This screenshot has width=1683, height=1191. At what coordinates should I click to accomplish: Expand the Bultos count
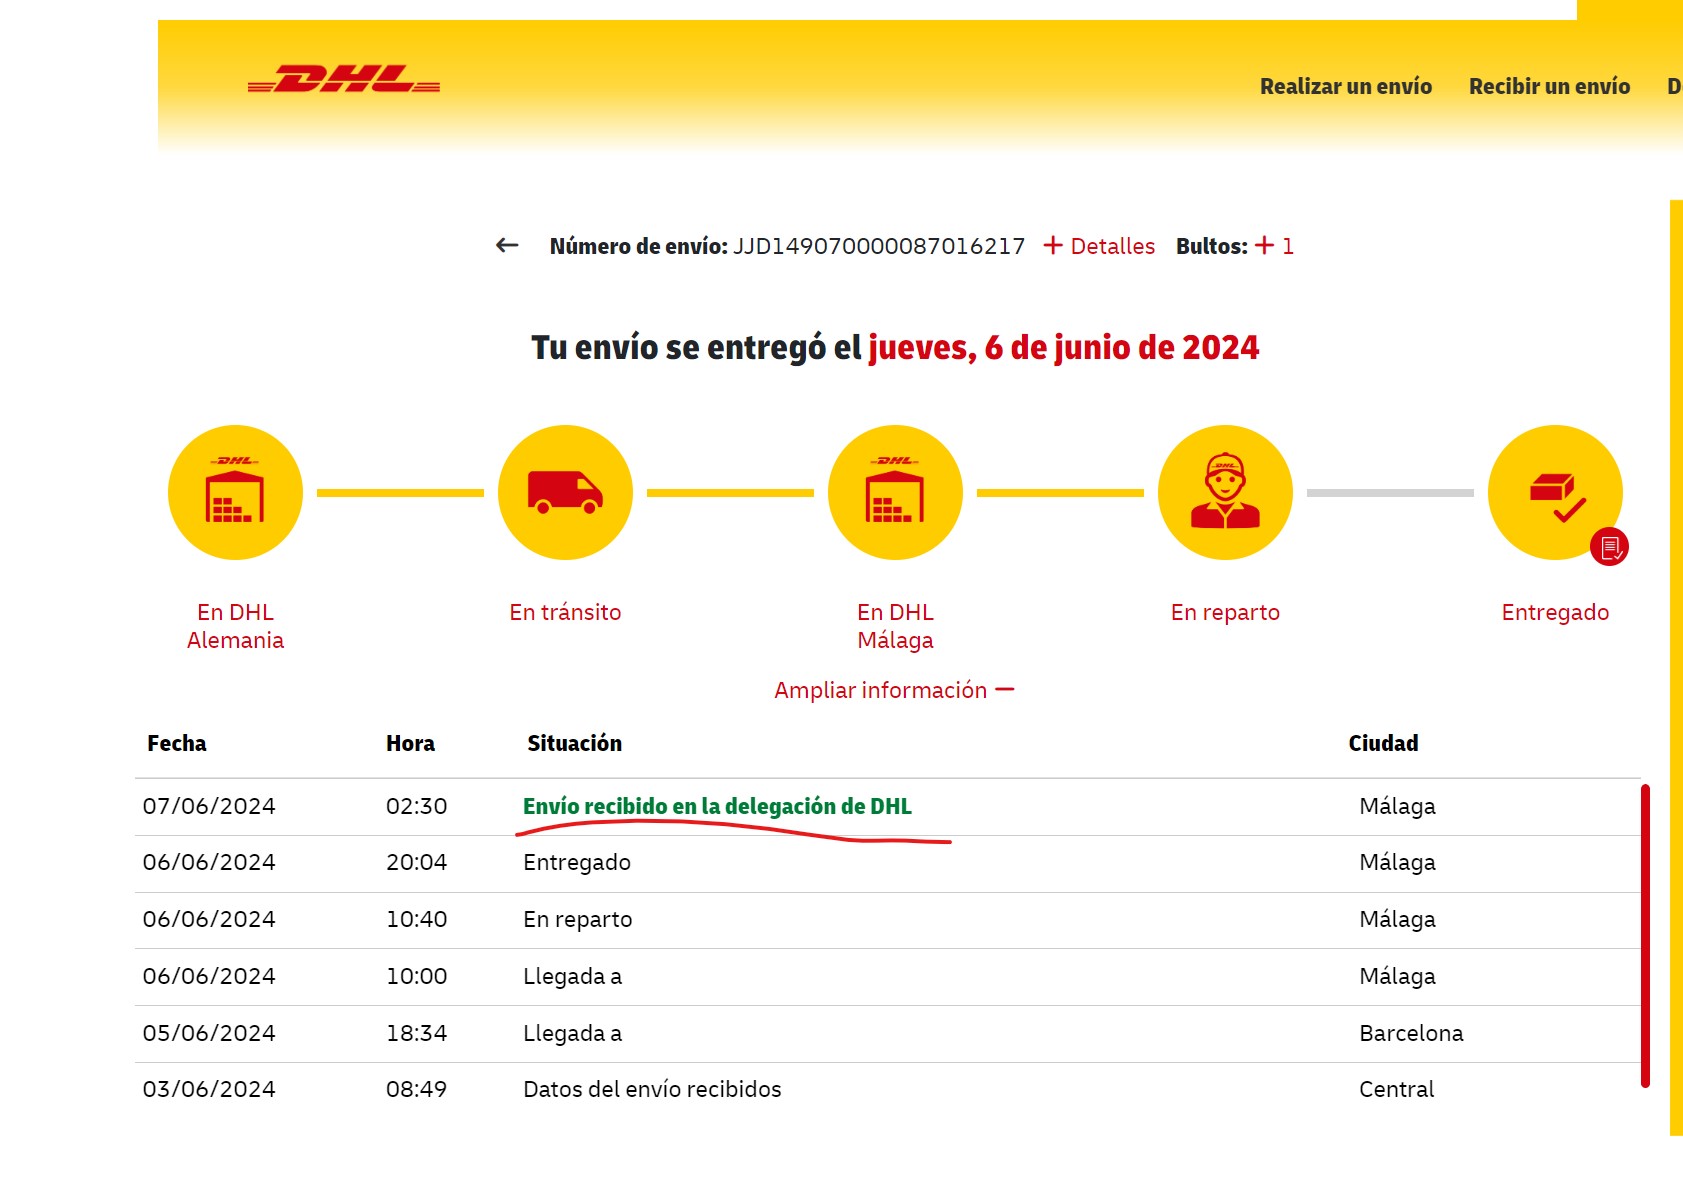coord(1274,246)
